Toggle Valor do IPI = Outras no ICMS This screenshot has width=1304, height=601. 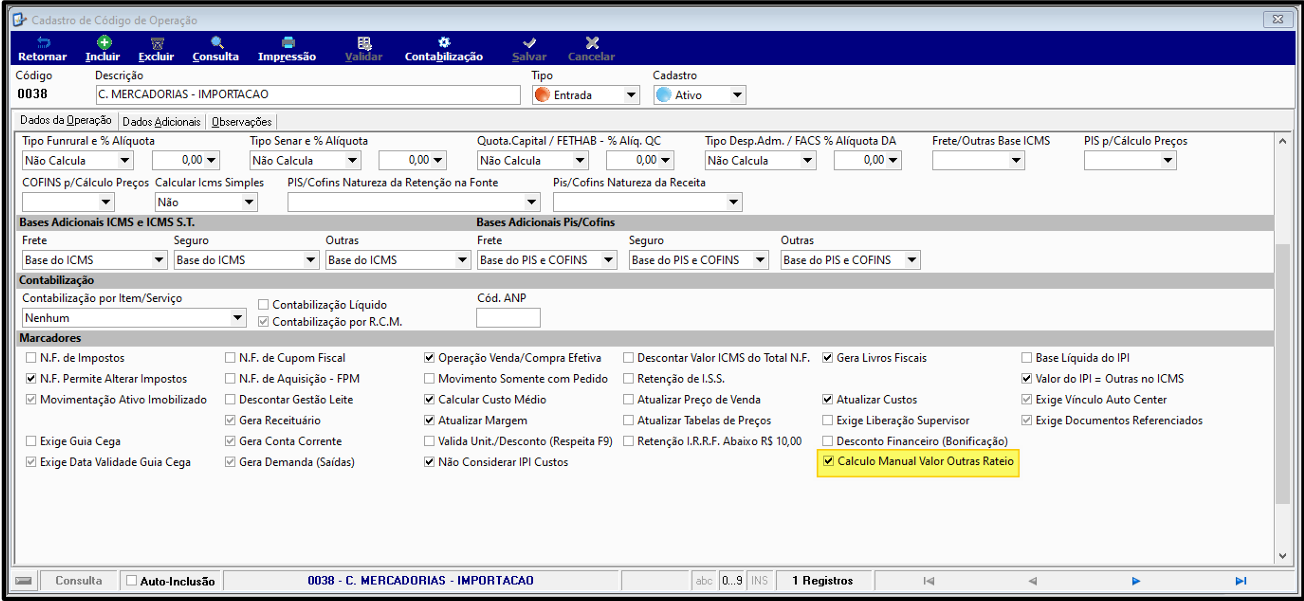pyautogui.click(x=1027, y=379)
